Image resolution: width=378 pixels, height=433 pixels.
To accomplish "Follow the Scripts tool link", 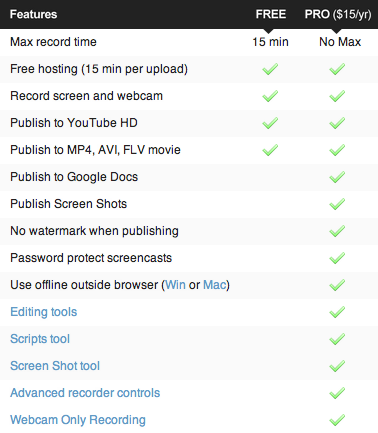I will 40,339.
